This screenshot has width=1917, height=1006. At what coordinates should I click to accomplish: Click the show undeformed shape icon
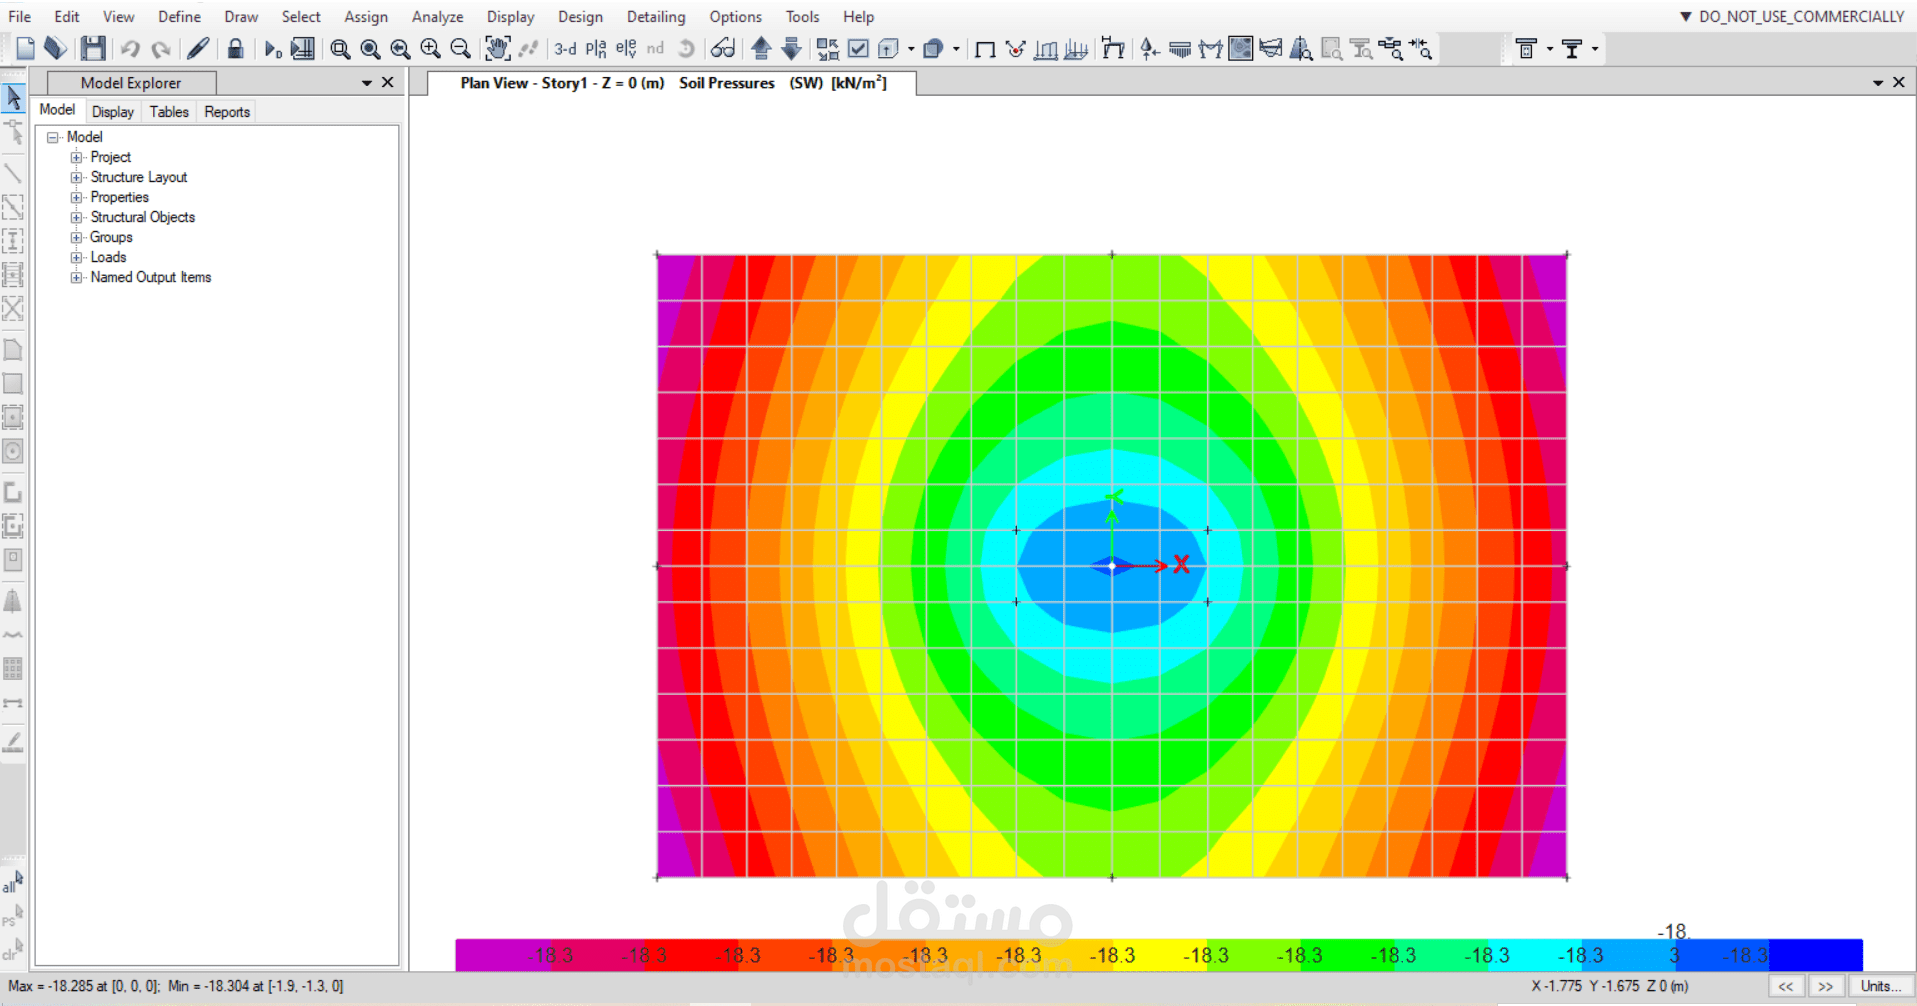(985, 49)
